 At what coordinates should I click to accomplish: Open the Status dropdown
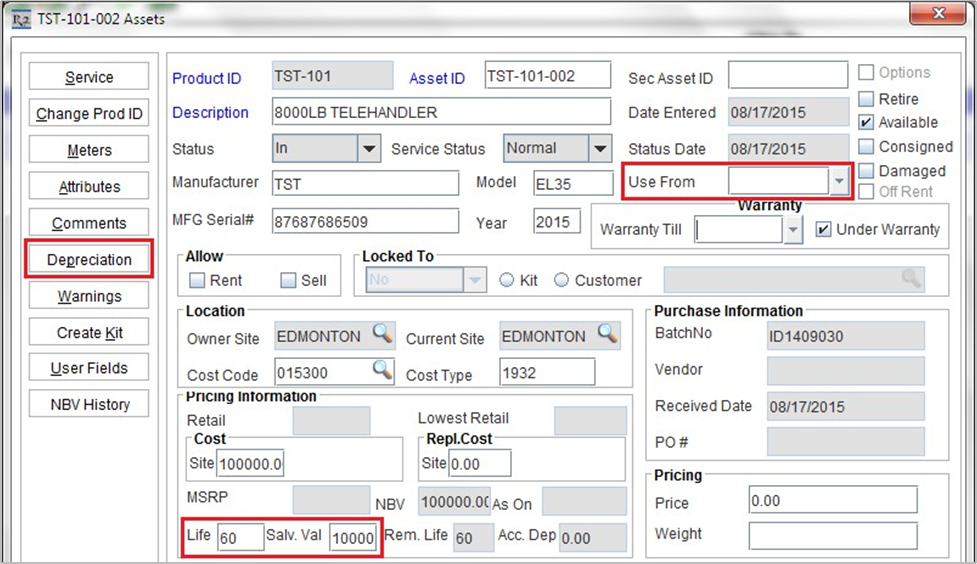(369, 149)
